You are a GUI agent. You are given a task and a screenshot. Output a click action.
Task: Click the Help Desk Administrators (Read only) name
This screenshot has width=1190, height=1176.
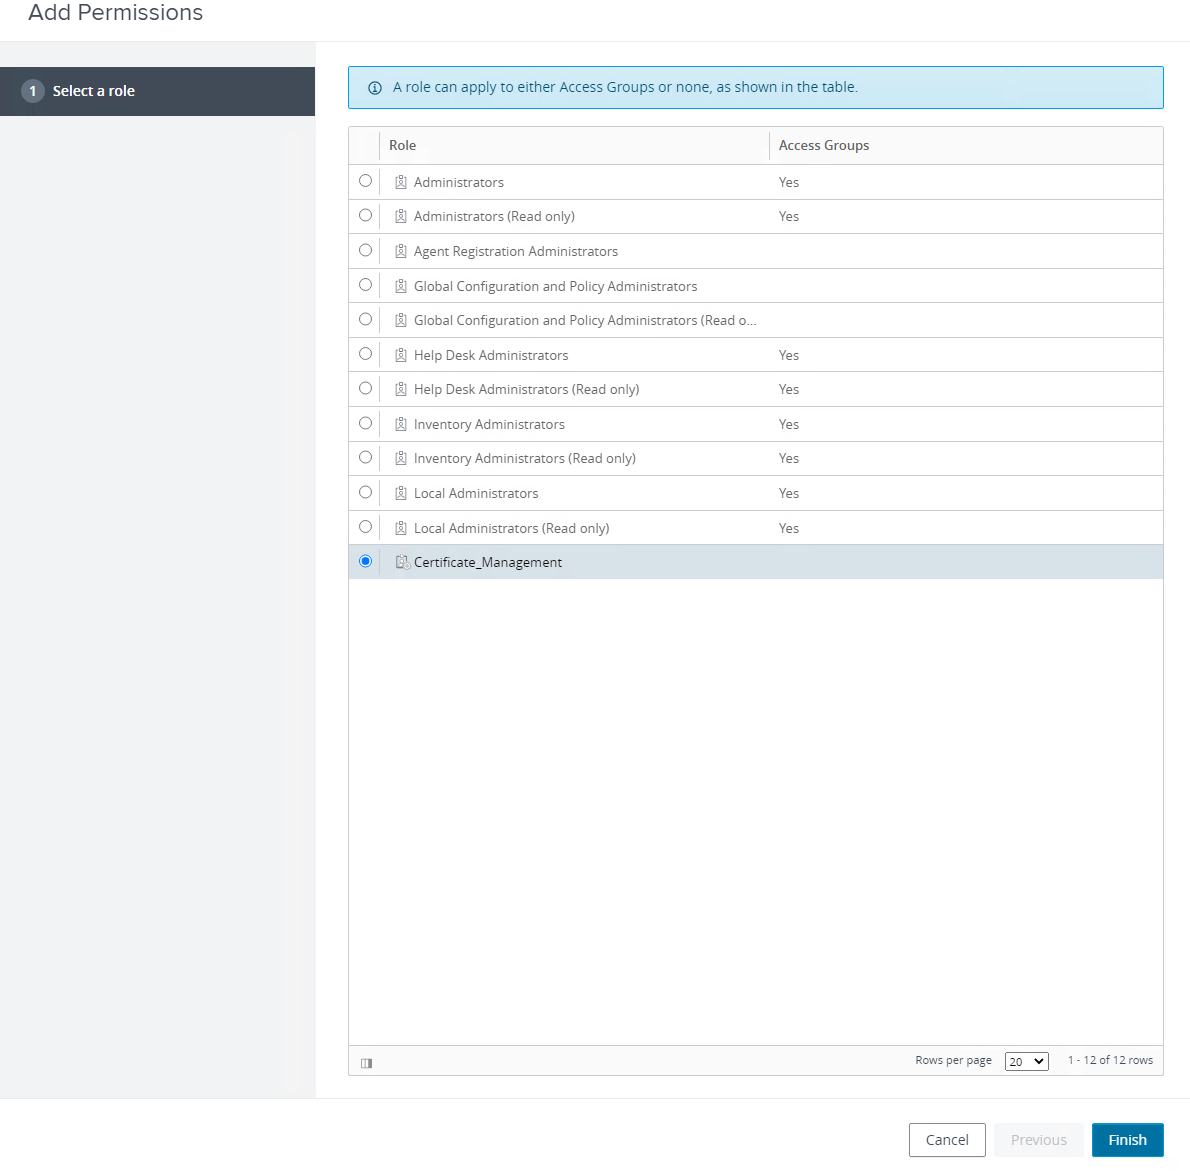pyautogui.click(x=527, y=389)
